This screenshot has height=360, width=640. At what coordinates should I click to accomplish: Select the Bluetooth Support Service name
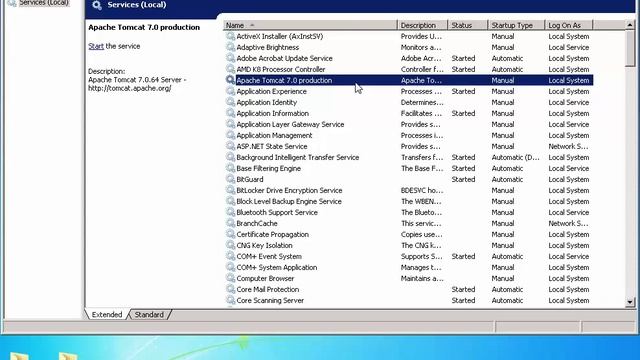pyautogui.click(x=277, y=213)
